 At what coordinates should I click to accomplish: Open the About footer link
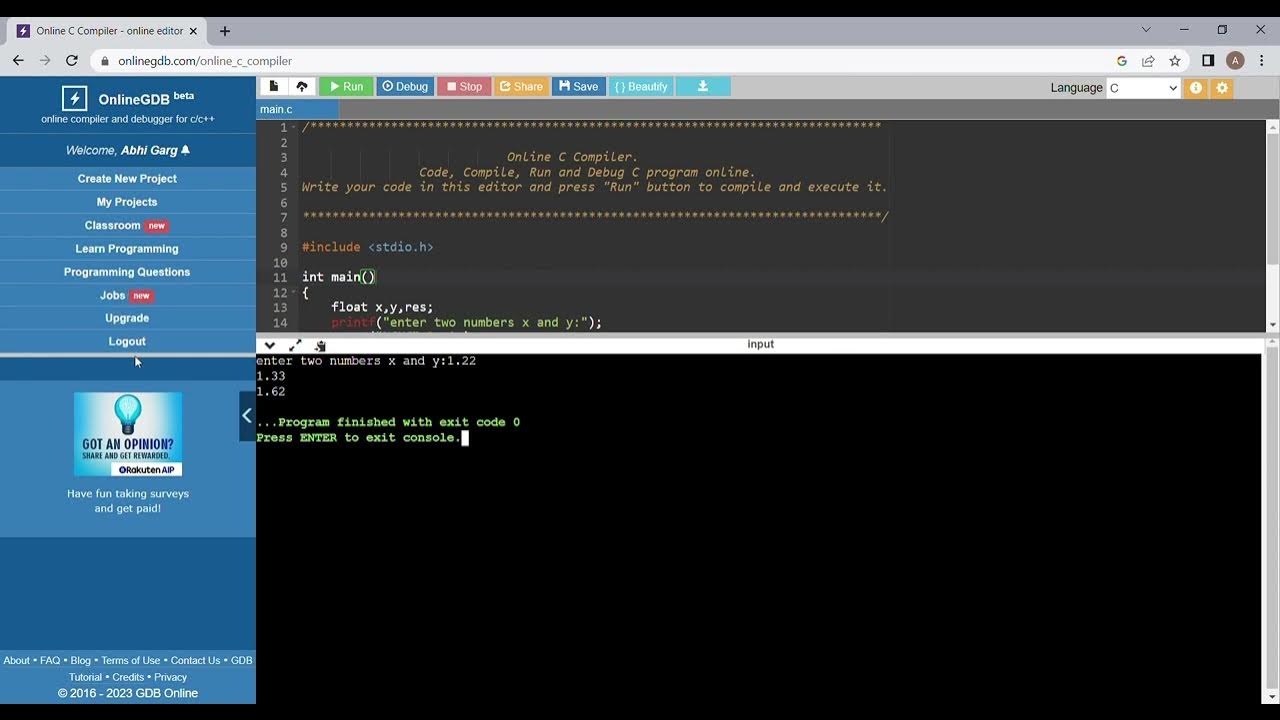(17, 660)
